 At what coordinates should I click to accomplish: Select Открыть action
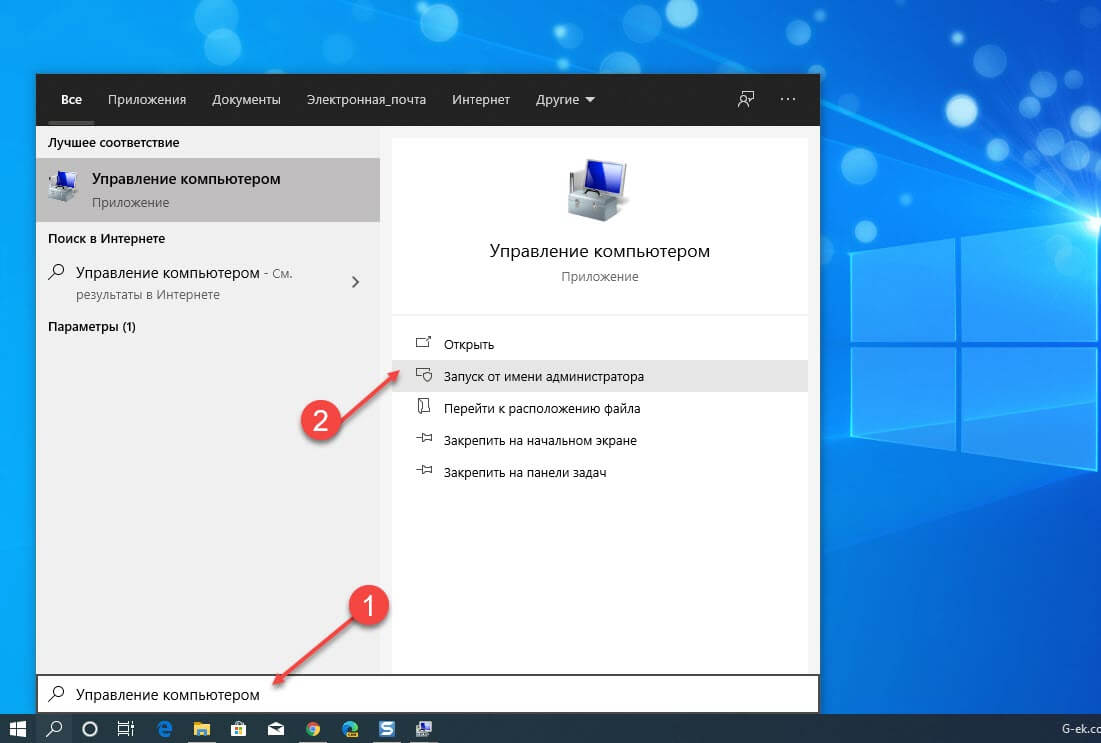600,344
